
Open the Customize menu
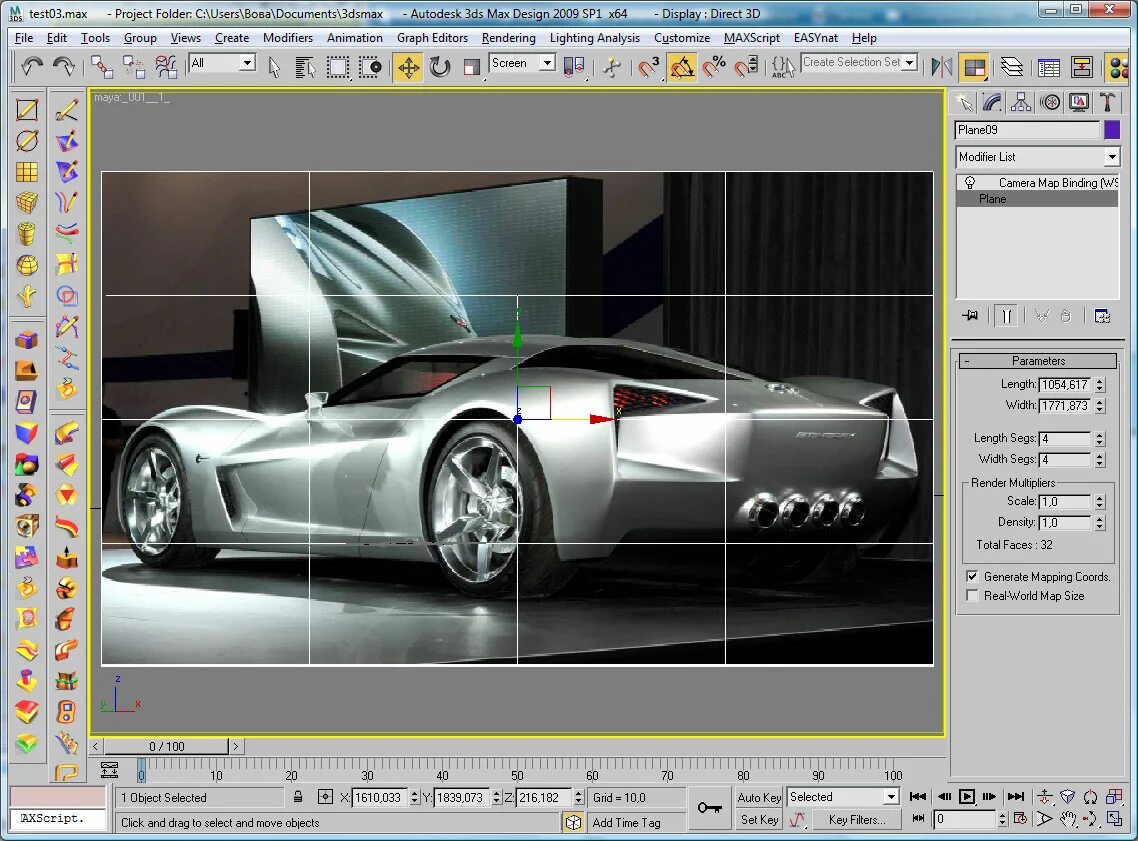tap(682, 38)
